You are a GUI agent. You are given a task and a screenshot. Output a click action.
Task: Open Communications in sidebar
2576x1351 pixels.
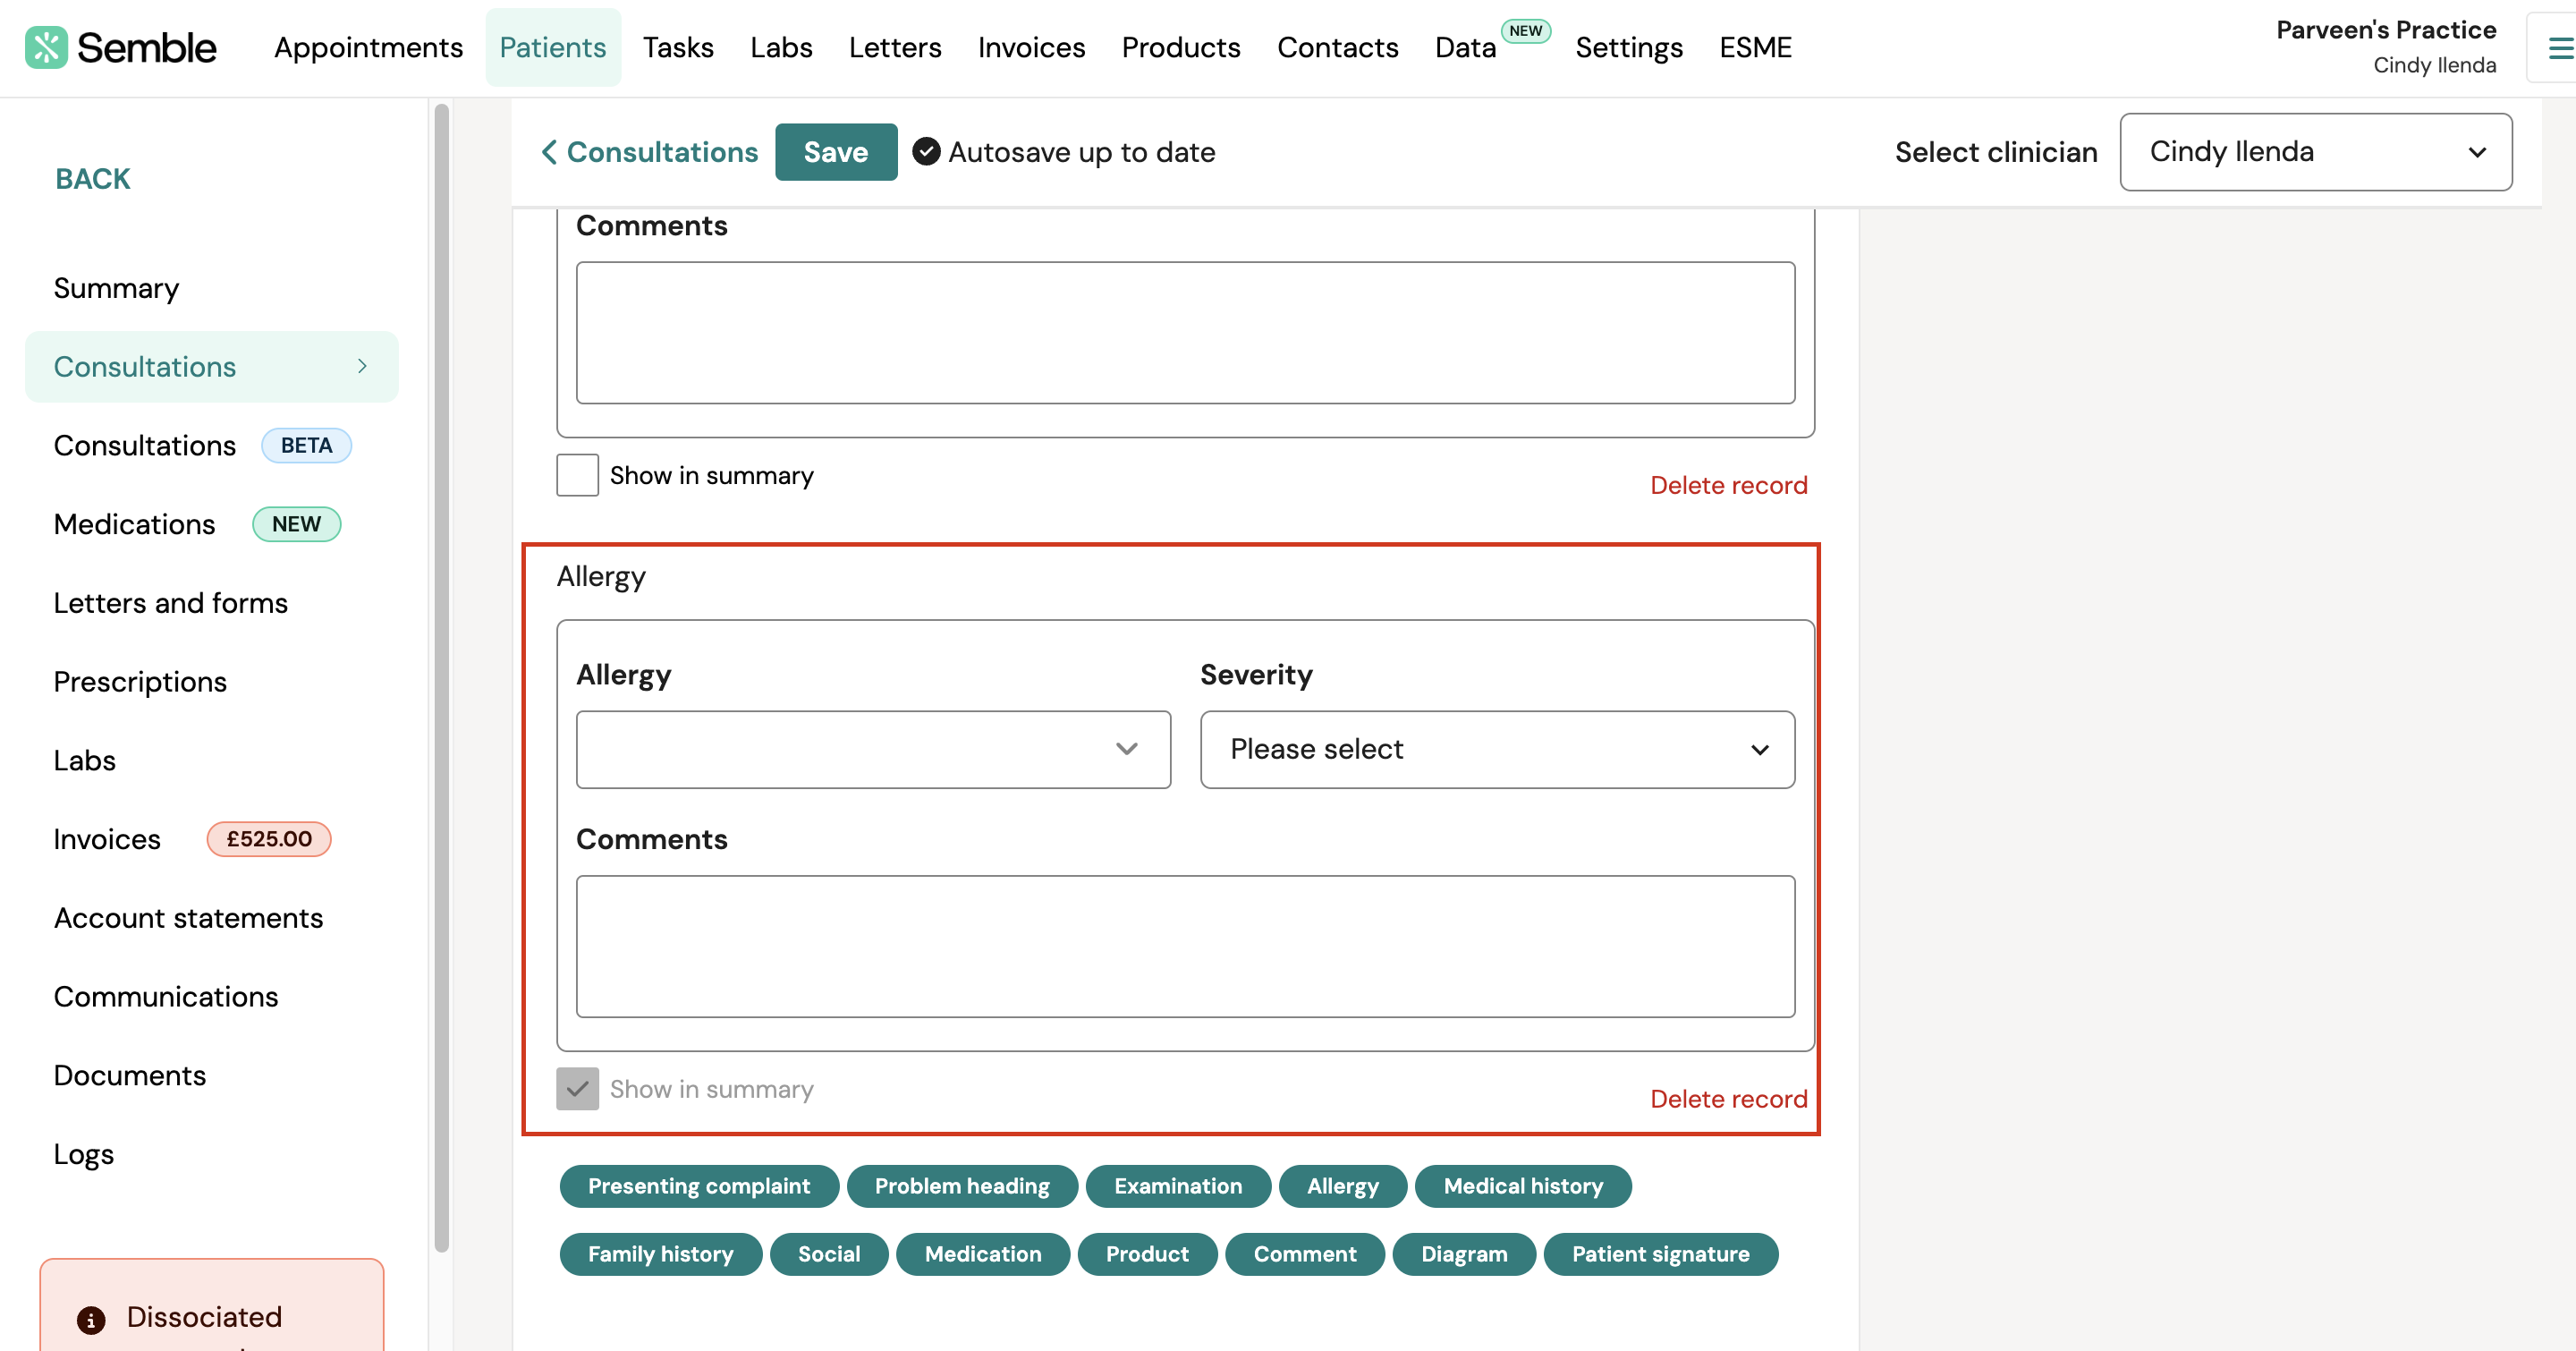tap(166, 997)
